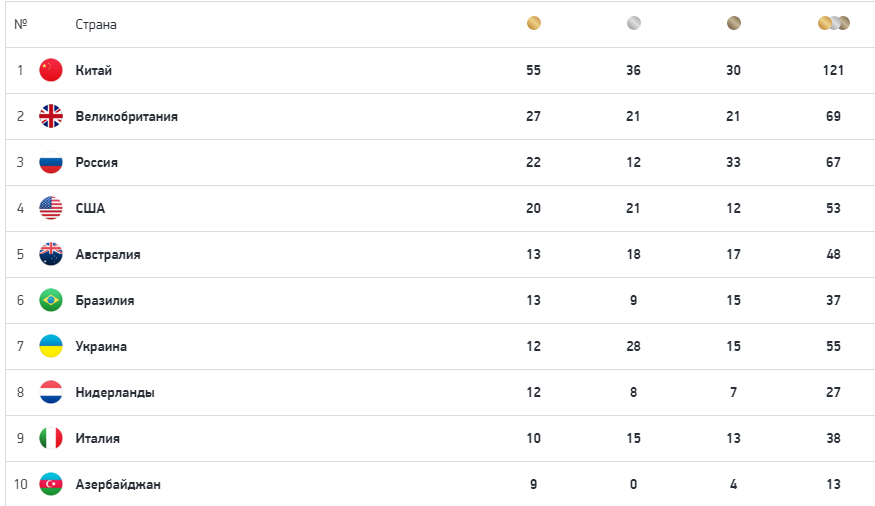Click the USA flag icon
The image size is (875, 506).
click(x=51, y=208)
